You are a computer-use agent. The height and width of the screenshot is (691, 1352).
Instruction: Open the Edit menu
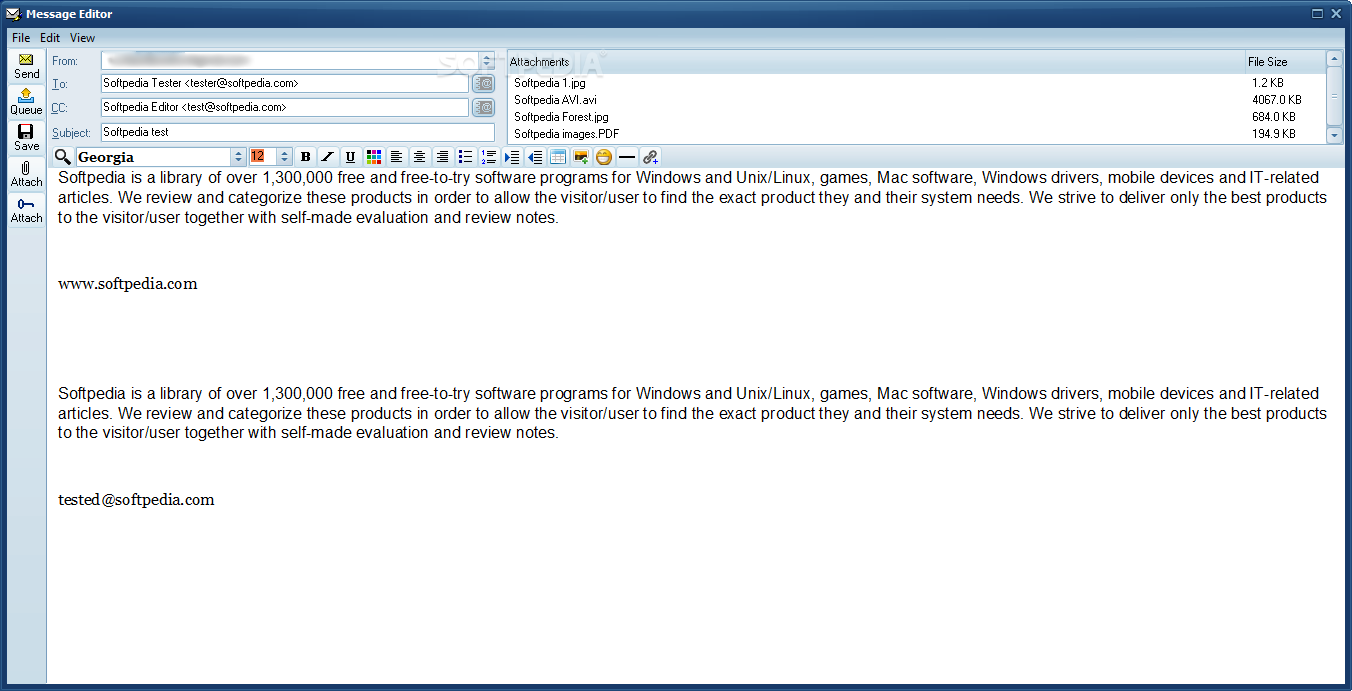[50, 38]
